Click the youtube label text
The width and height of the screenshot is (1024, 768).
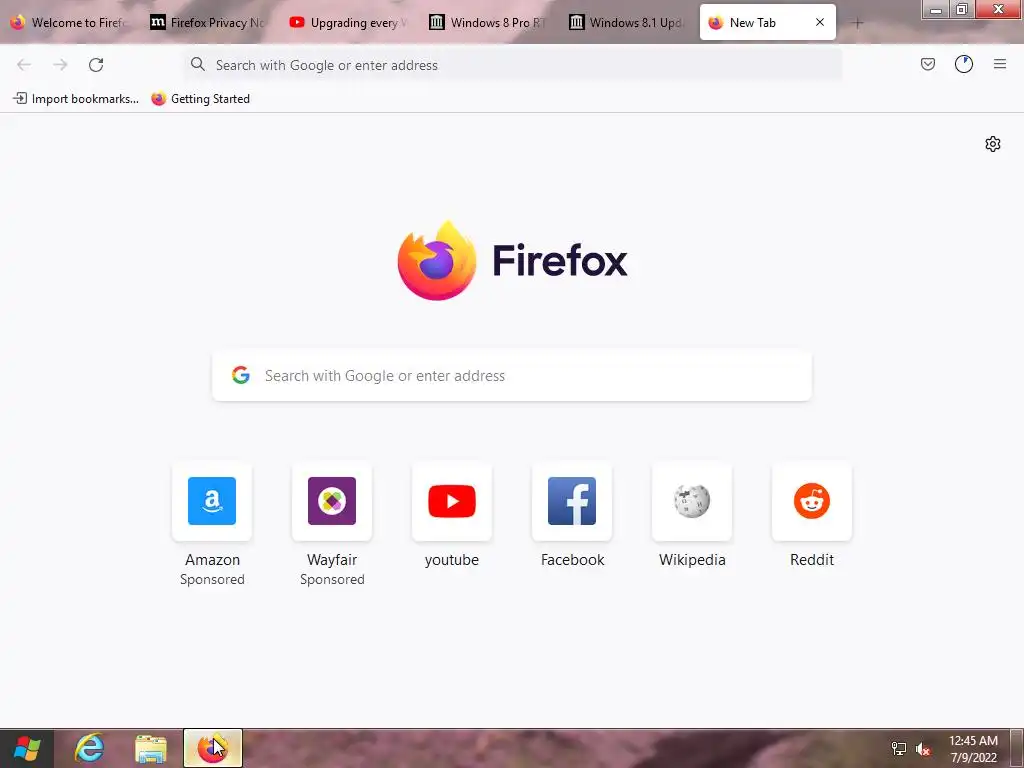coord(452,560)
